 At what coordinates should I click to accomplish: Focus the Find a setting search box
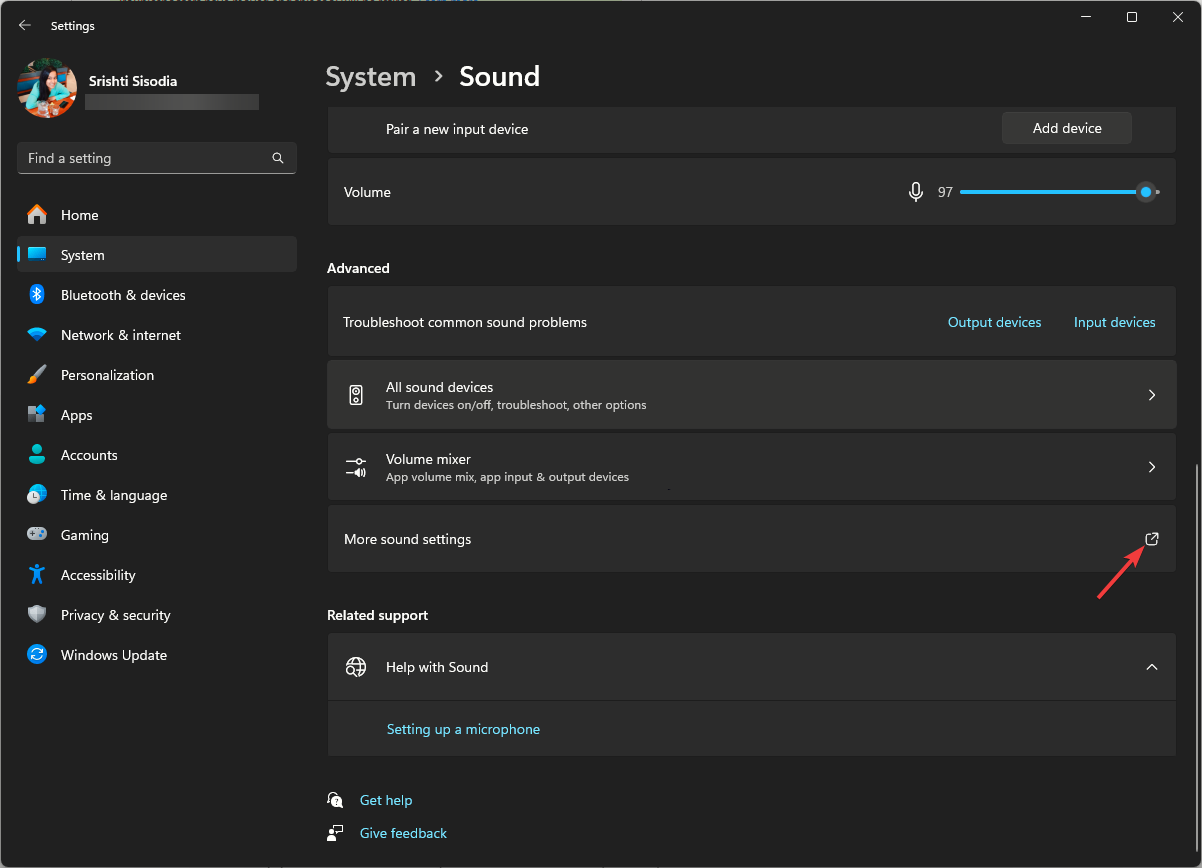pyautogui.click(x=157, y=158)
